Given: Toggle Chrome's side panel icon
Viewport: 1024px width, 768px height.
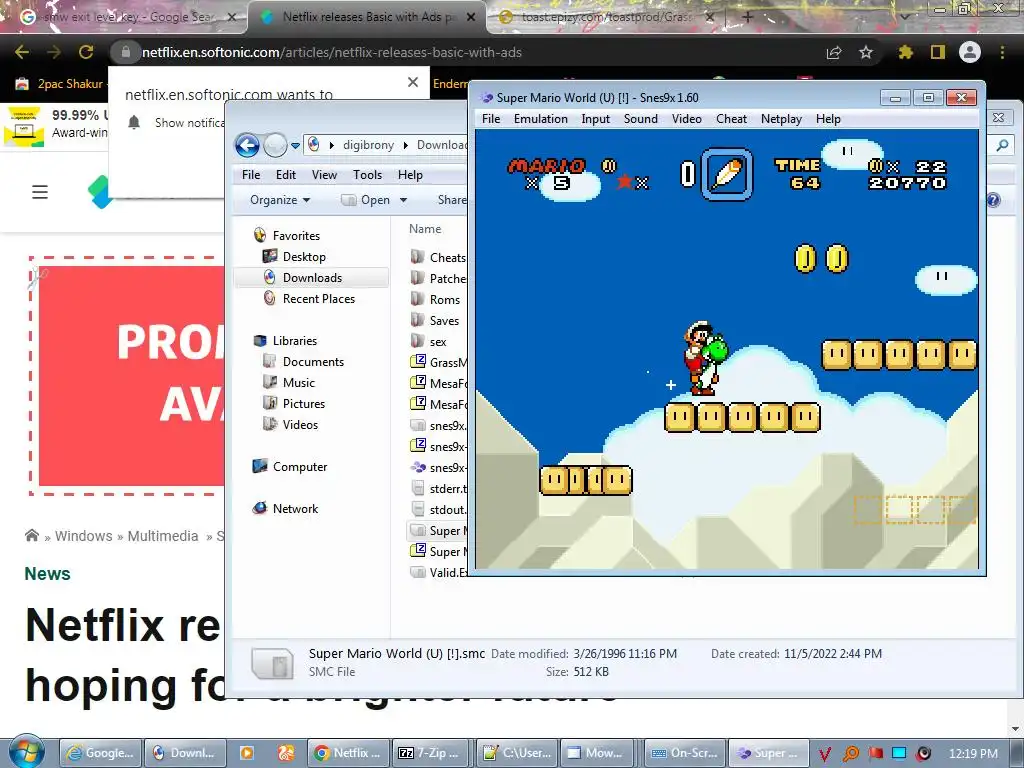Looking at the screenshot, I should point(937,52).
